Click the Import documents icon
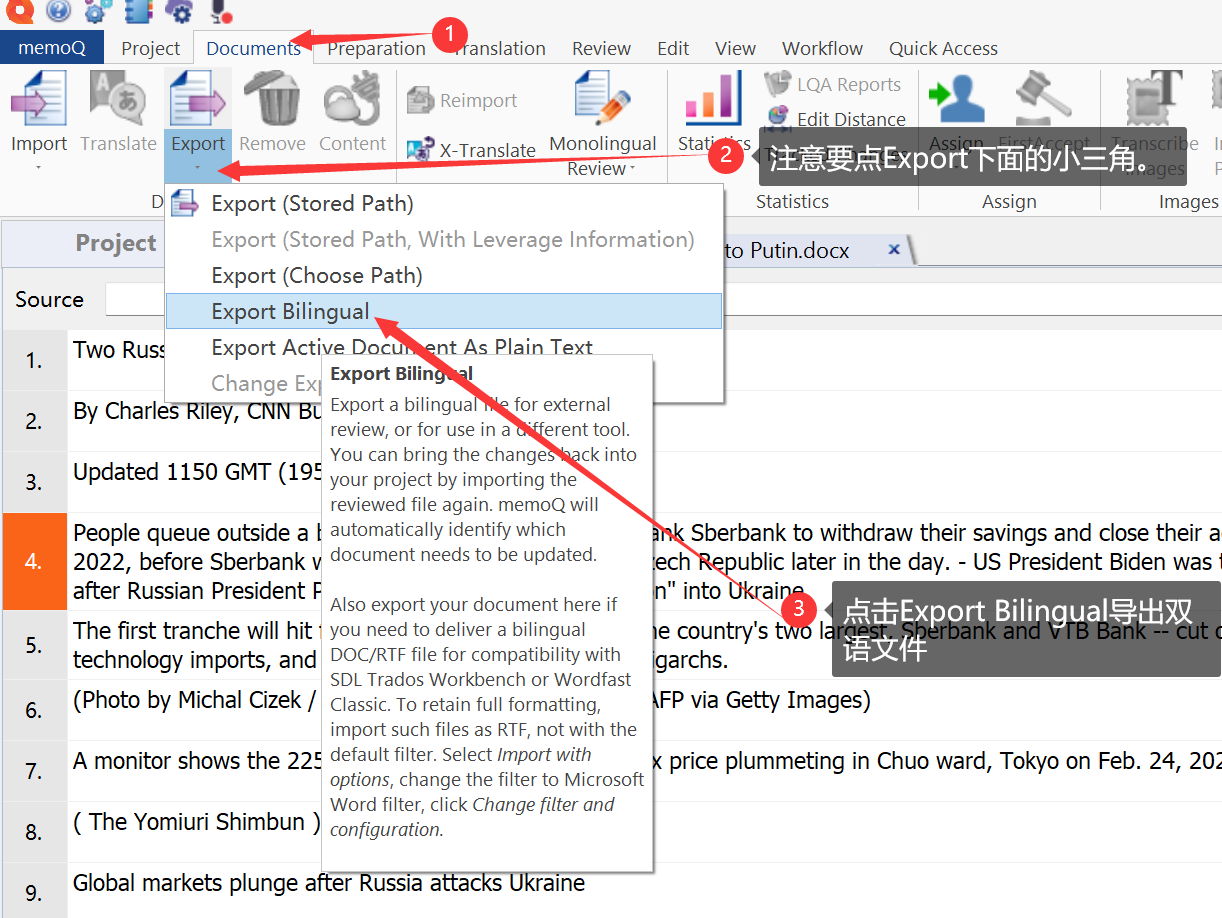Image resolution: width=1222 pixels, height=918 pixels. coord(38,100)
